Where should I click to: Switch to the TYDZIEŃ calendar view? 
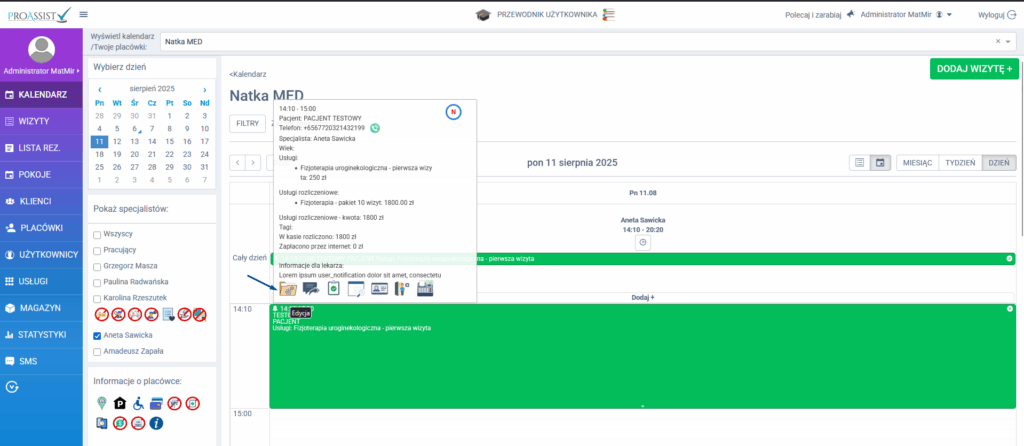click(x=959, y=162)
